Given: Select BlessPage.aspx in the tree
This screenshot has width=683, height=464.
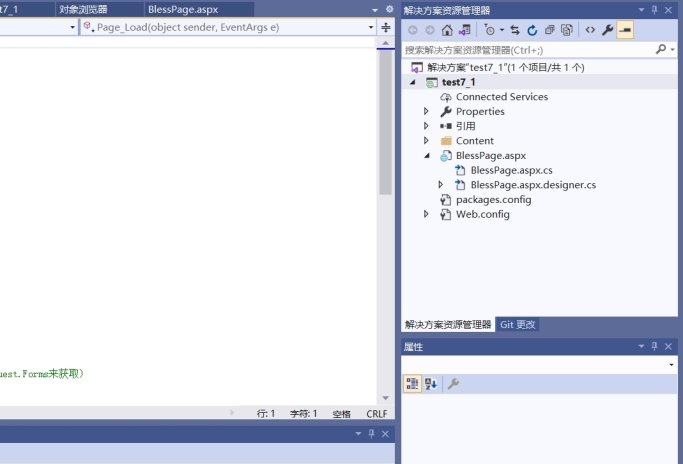Looking at the screenshot, I should 490,156.
